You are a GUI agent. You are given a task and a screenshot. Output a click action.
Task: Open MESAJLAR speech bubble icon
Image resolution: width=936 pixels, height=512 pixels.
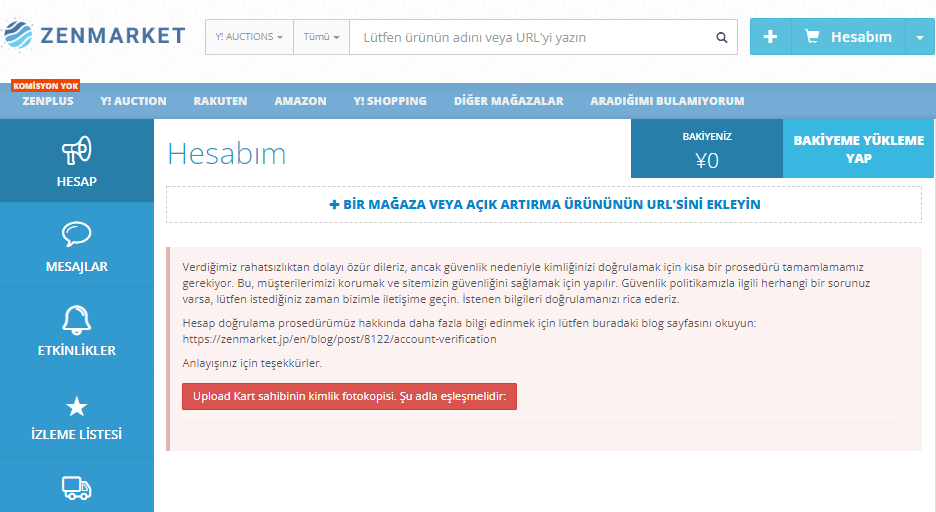[x=76, y=234]
